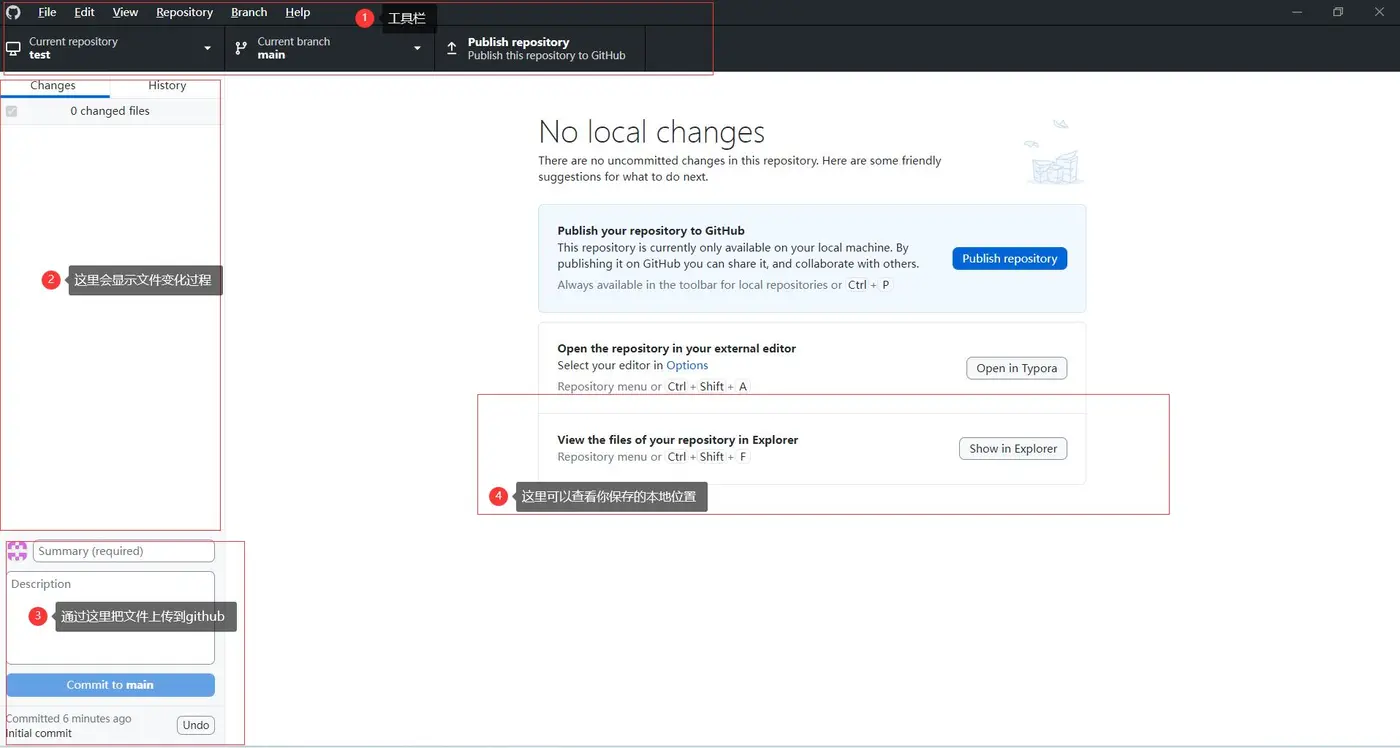Click the upload arrow icon for Publish repository

451,48
